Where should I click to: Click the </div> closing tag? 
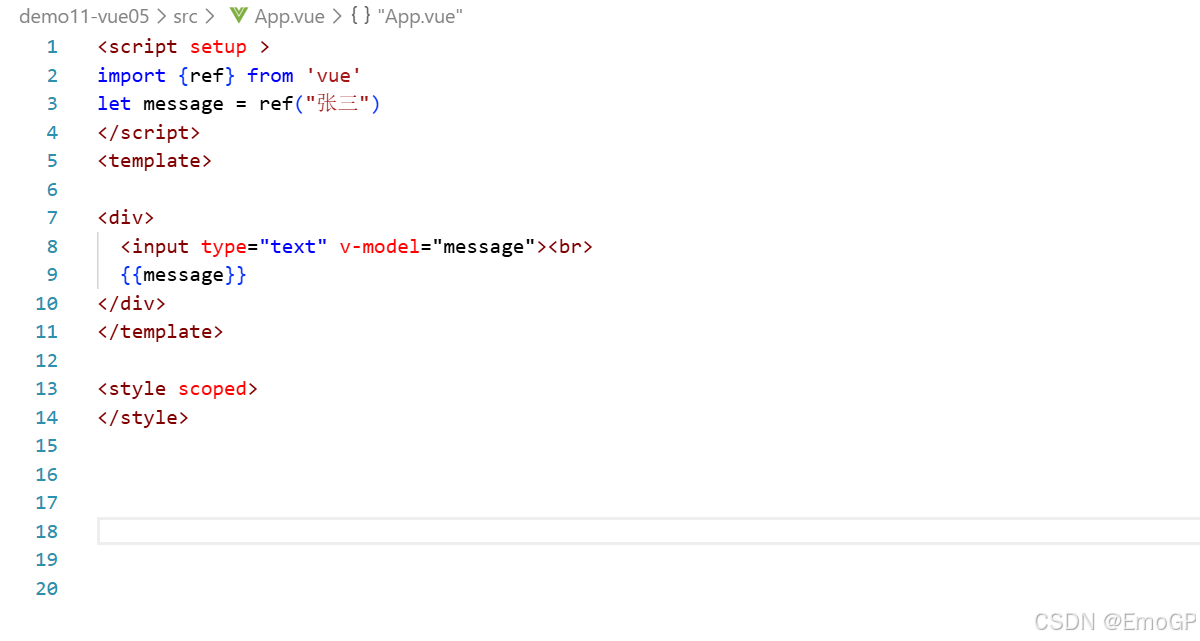(x=132, y=303)
